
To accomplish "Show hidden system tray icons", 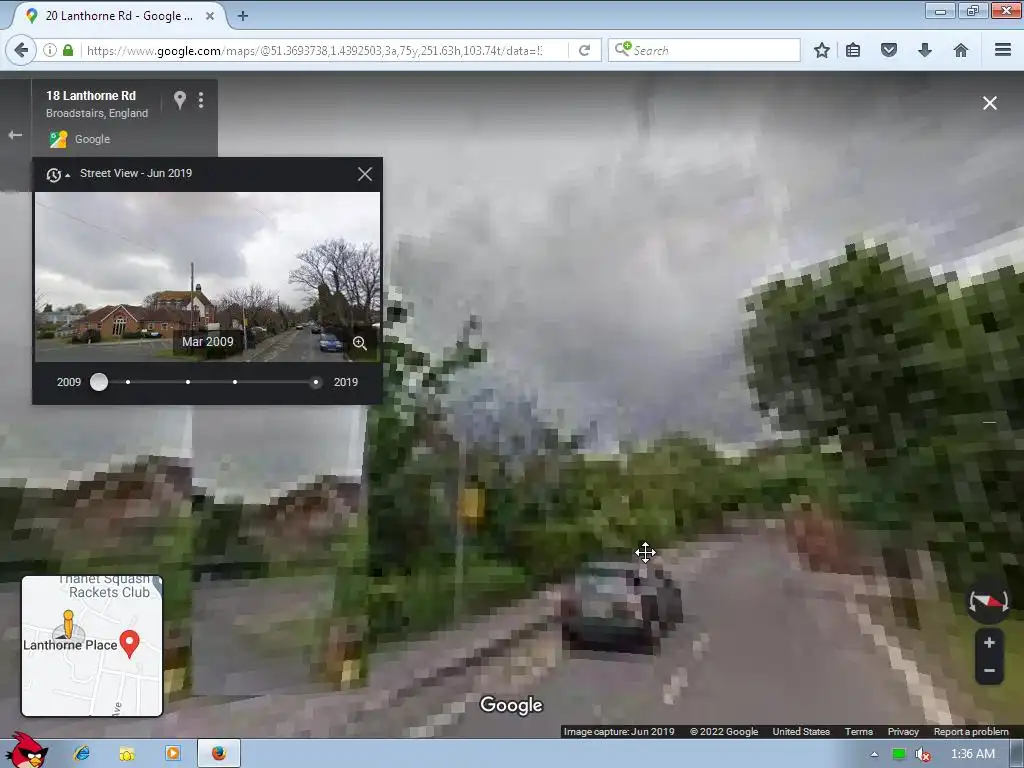I will (874, 754).
